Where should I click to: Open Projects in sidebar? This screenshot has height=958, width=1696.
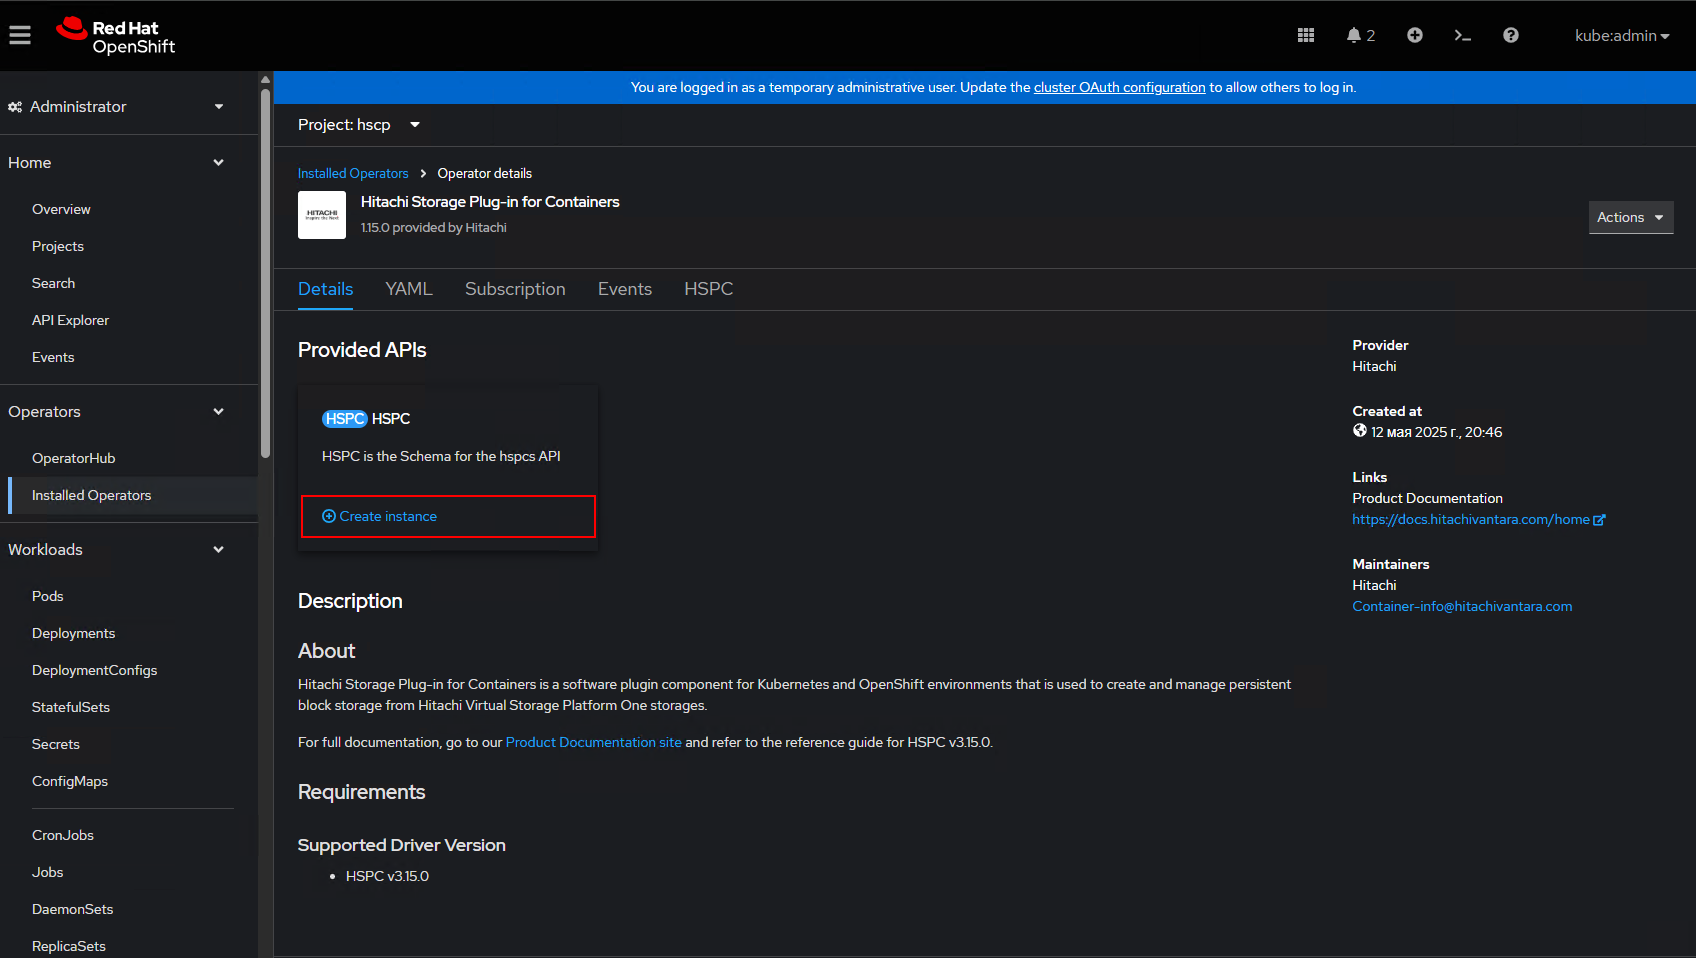58,246
